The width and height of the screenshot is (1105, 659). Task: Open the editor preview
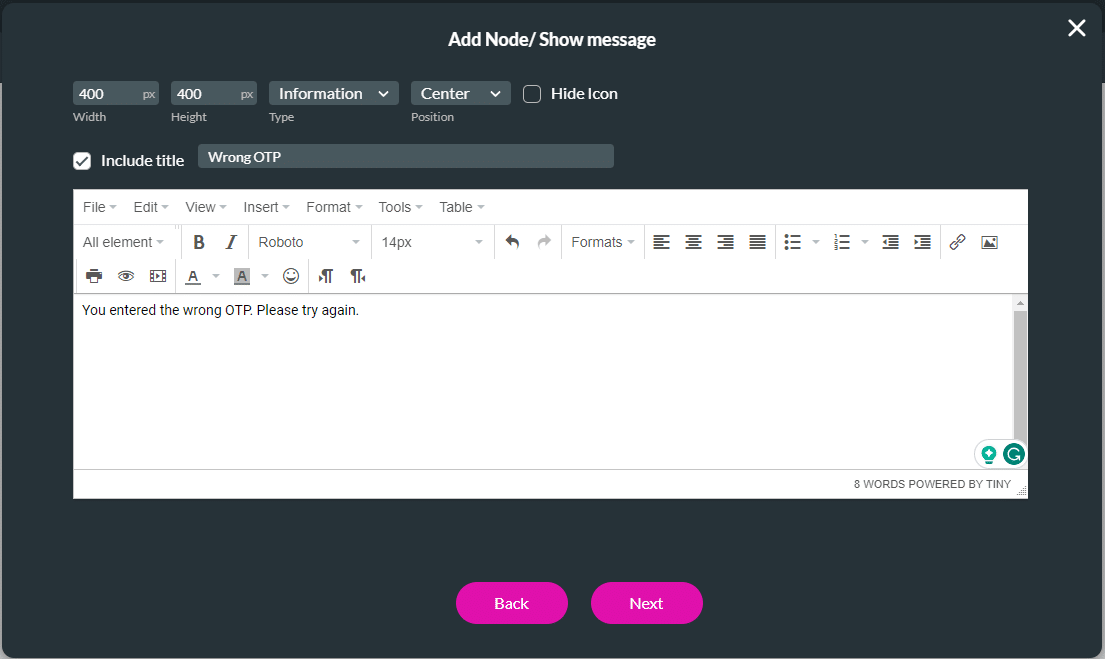point(125,275)
